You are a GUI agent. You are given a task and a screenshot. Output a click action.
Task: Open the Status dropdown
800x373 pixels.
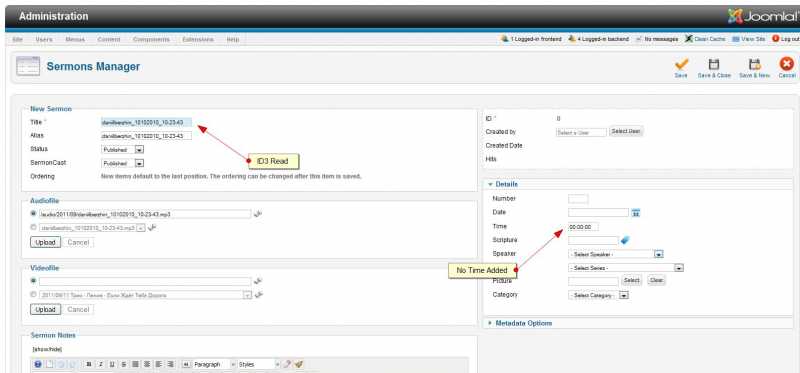122,150
